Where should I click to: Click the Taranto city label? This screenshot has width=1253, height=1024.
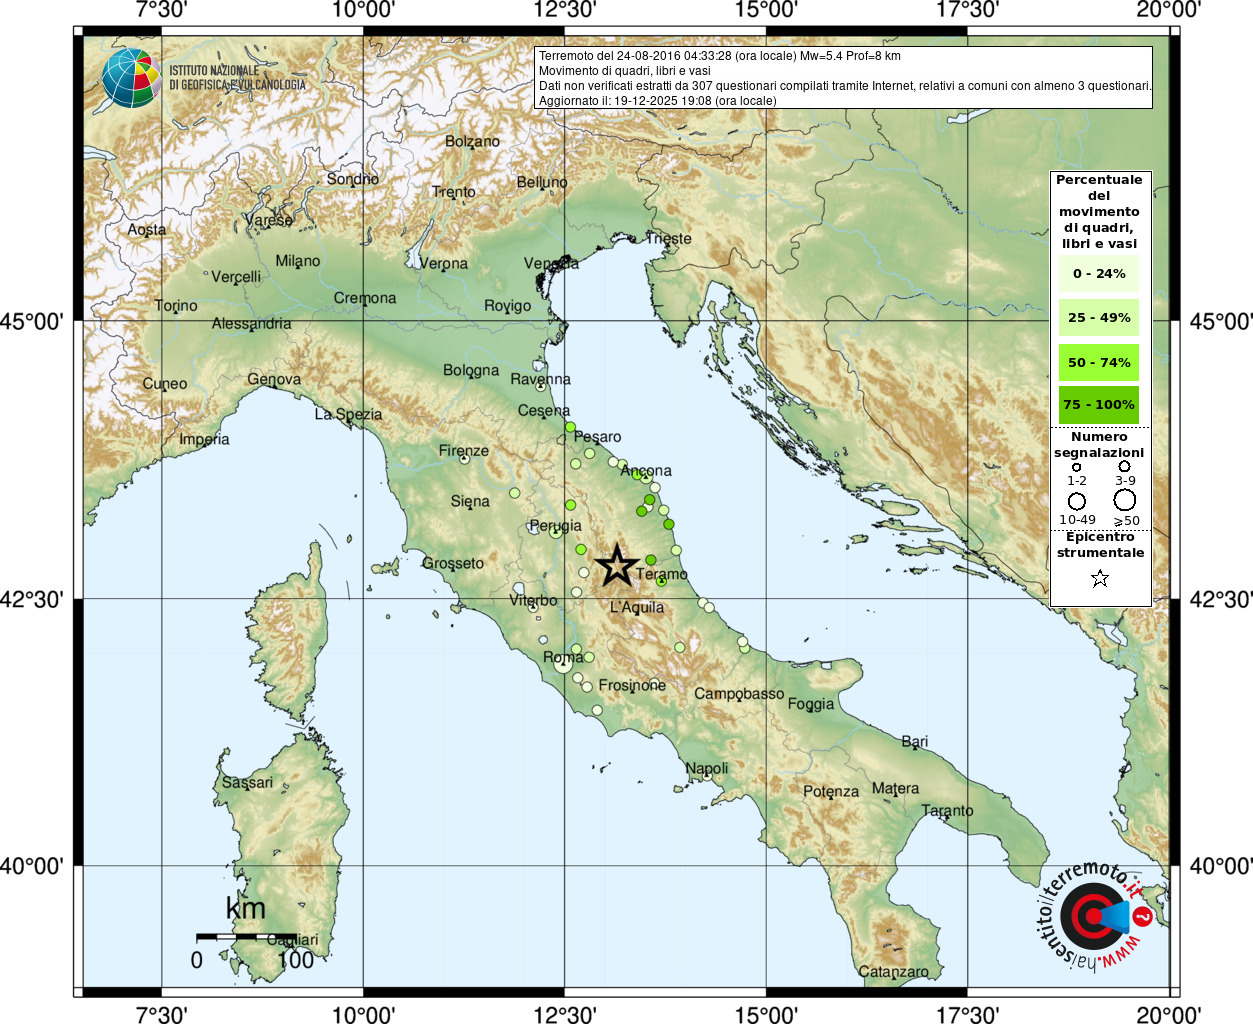pos(947,810)
